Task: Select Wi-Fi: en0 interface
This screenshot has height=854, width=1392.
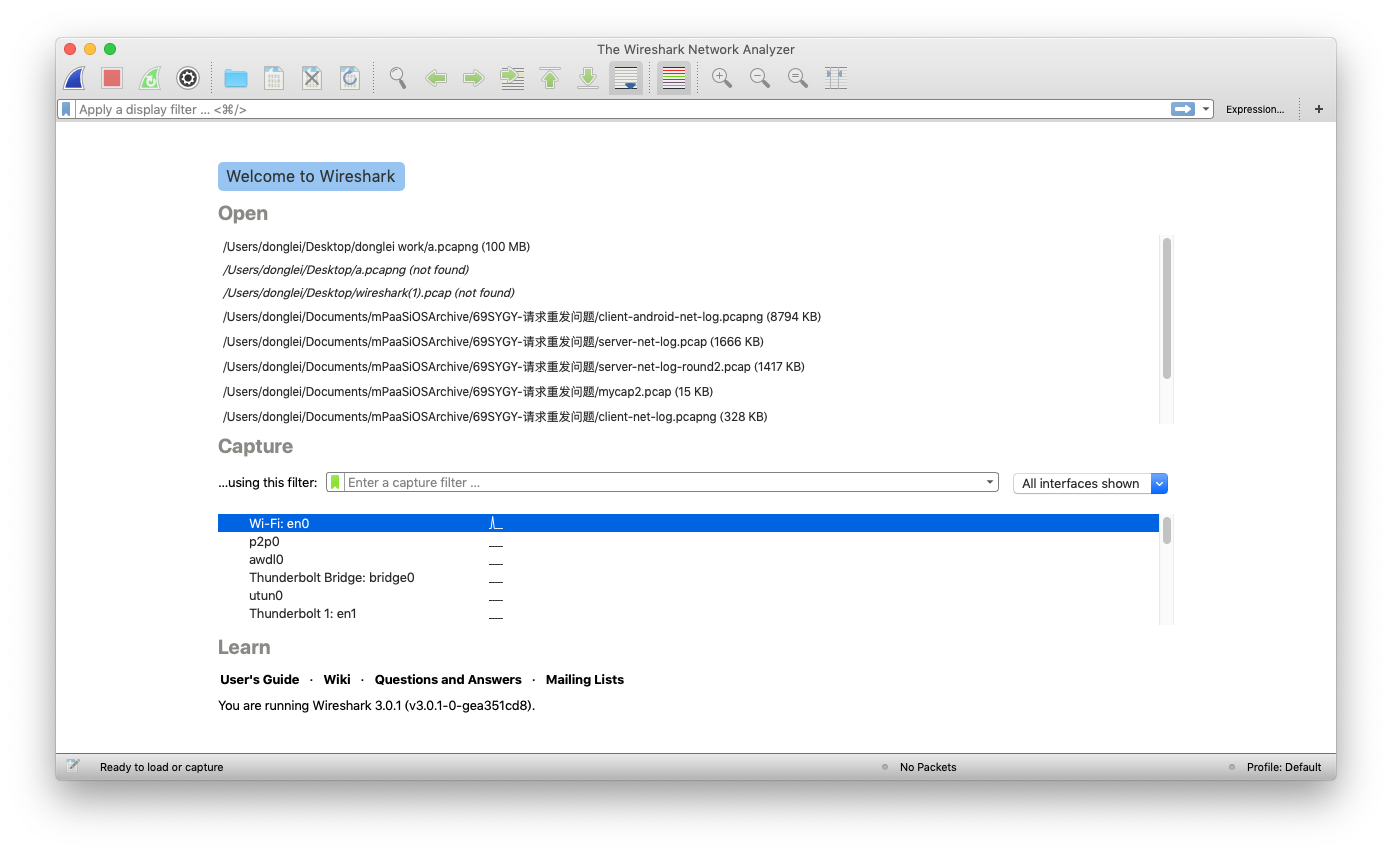Action: pyautogui.click(x=688, y=523)
